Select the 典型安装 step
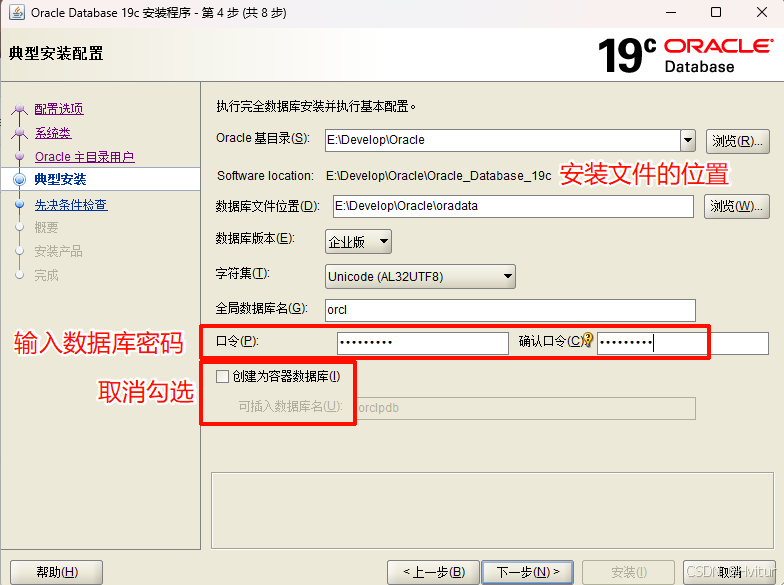Screen dimensions: 784x585 click(x=60, y=179)
